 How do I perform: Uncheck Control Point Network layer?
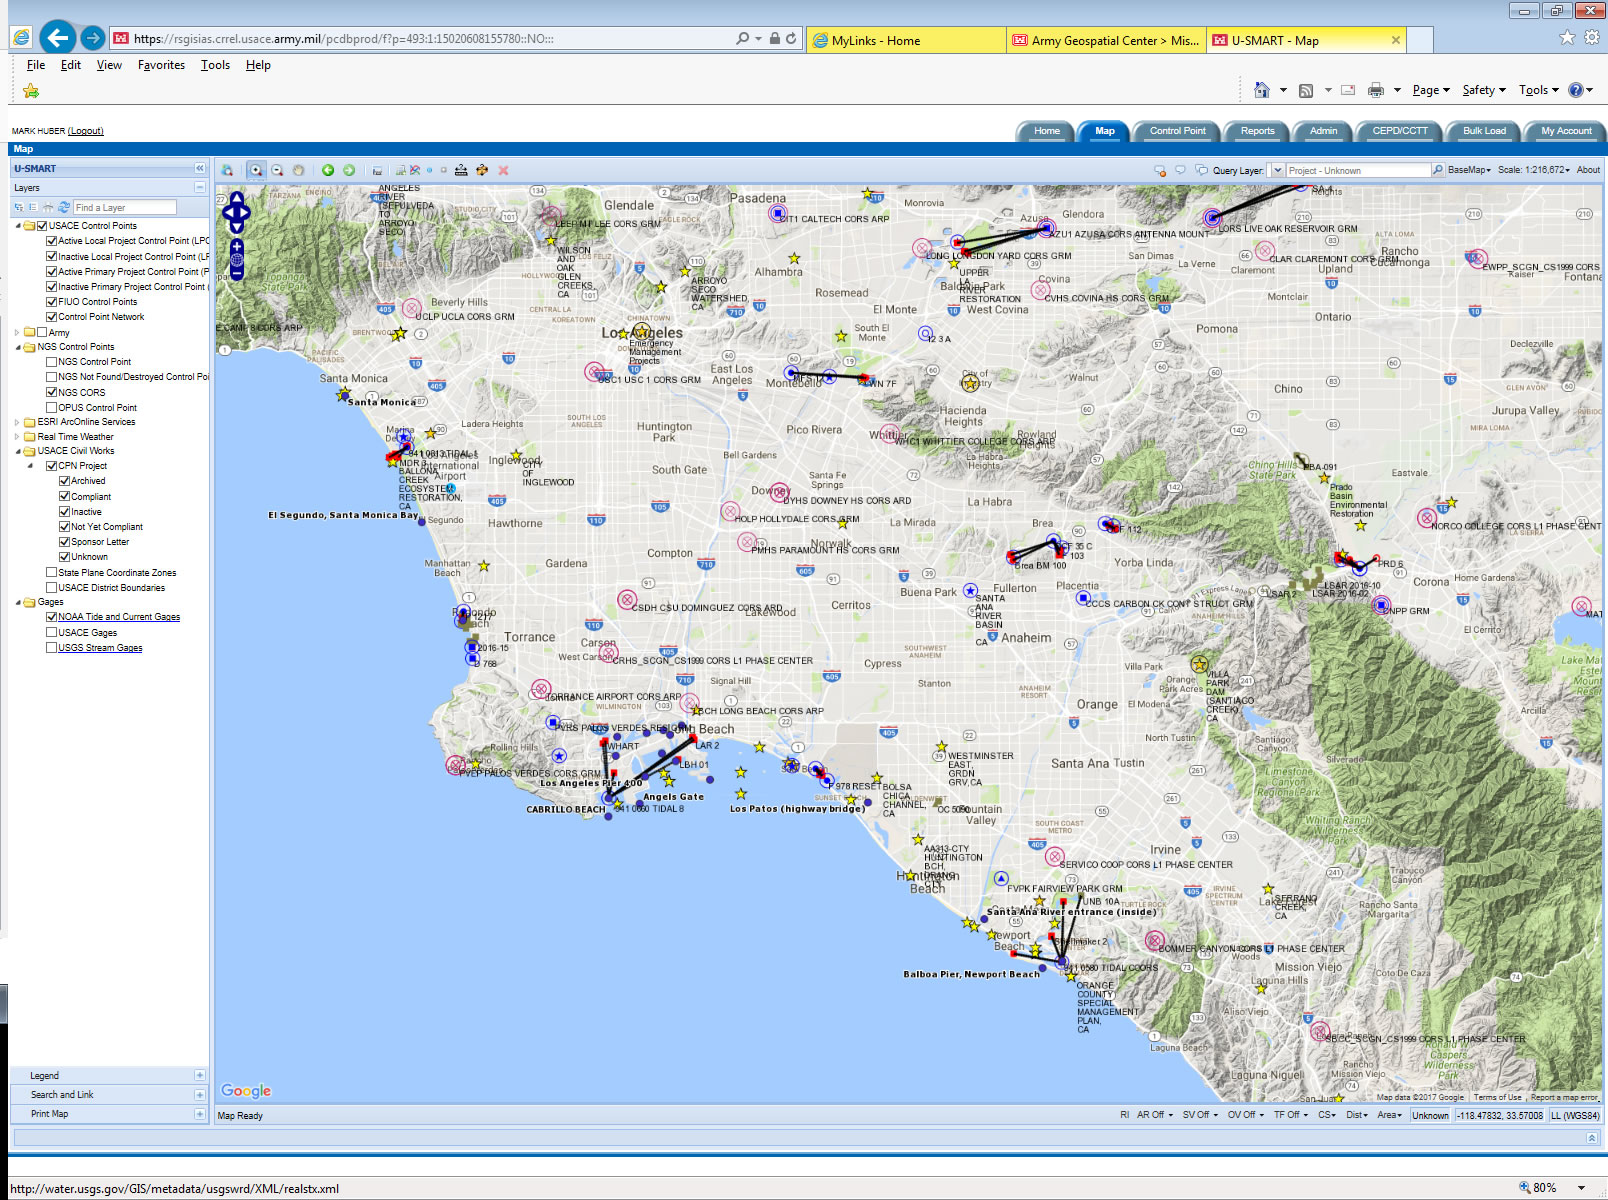tap(51, 317)
